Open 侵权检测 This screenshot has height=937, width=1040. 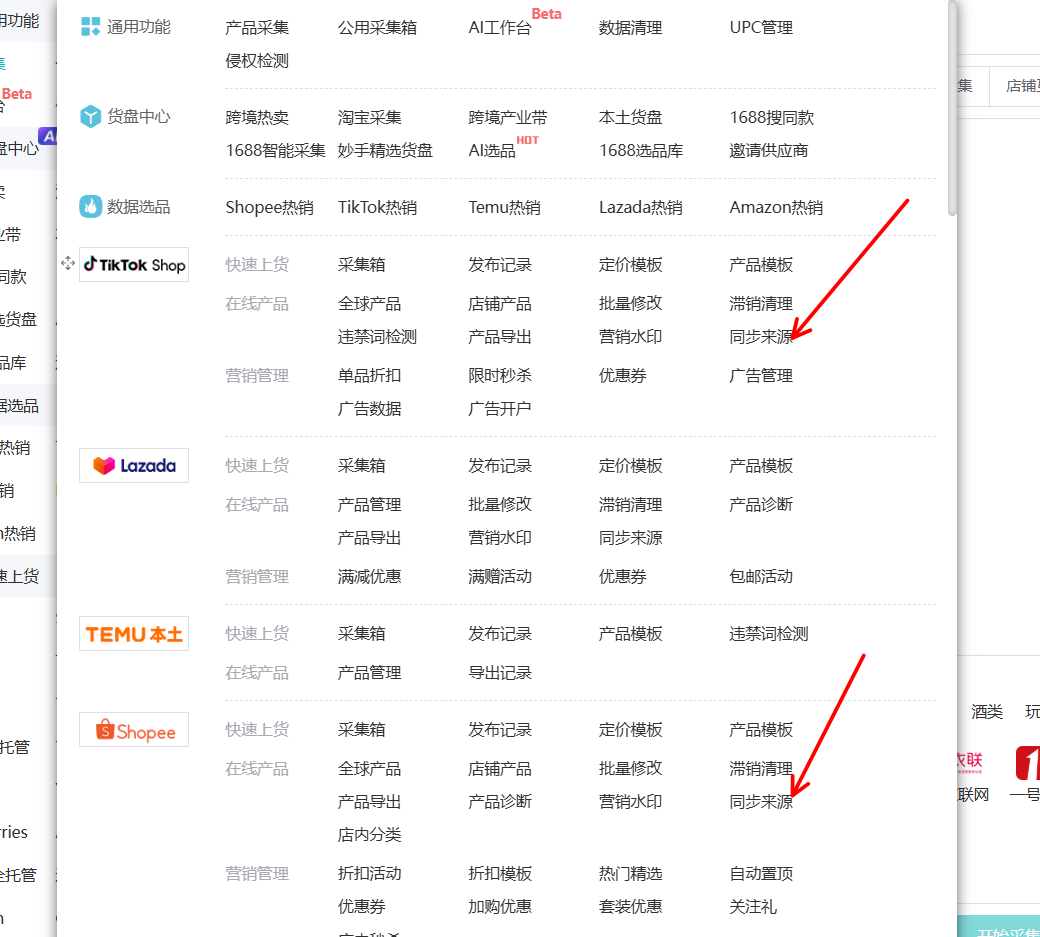coord(257,61)
